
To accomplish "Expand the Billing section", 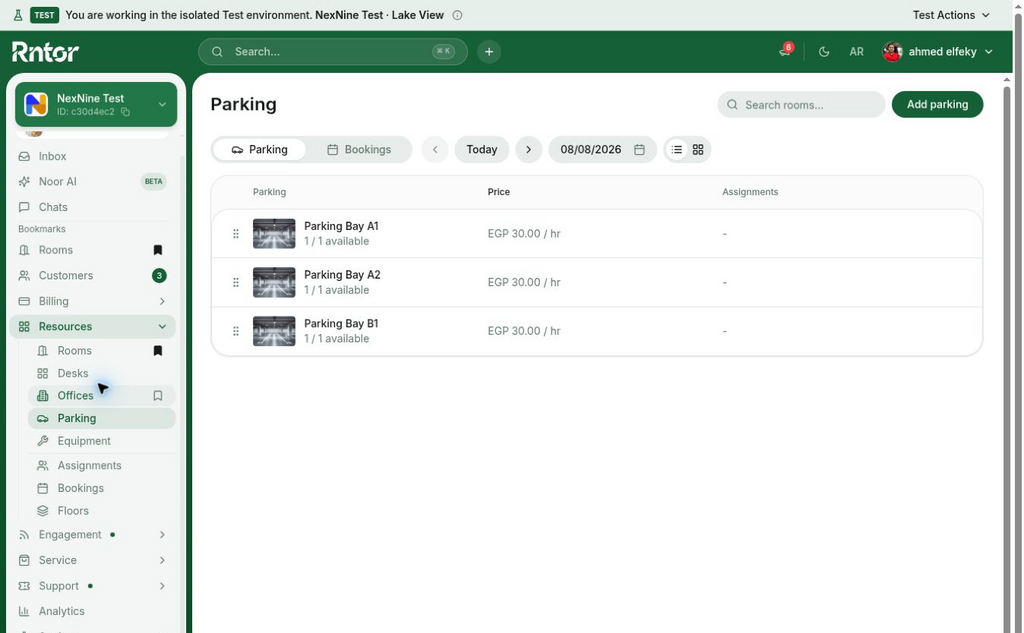I will pos(92,301).
